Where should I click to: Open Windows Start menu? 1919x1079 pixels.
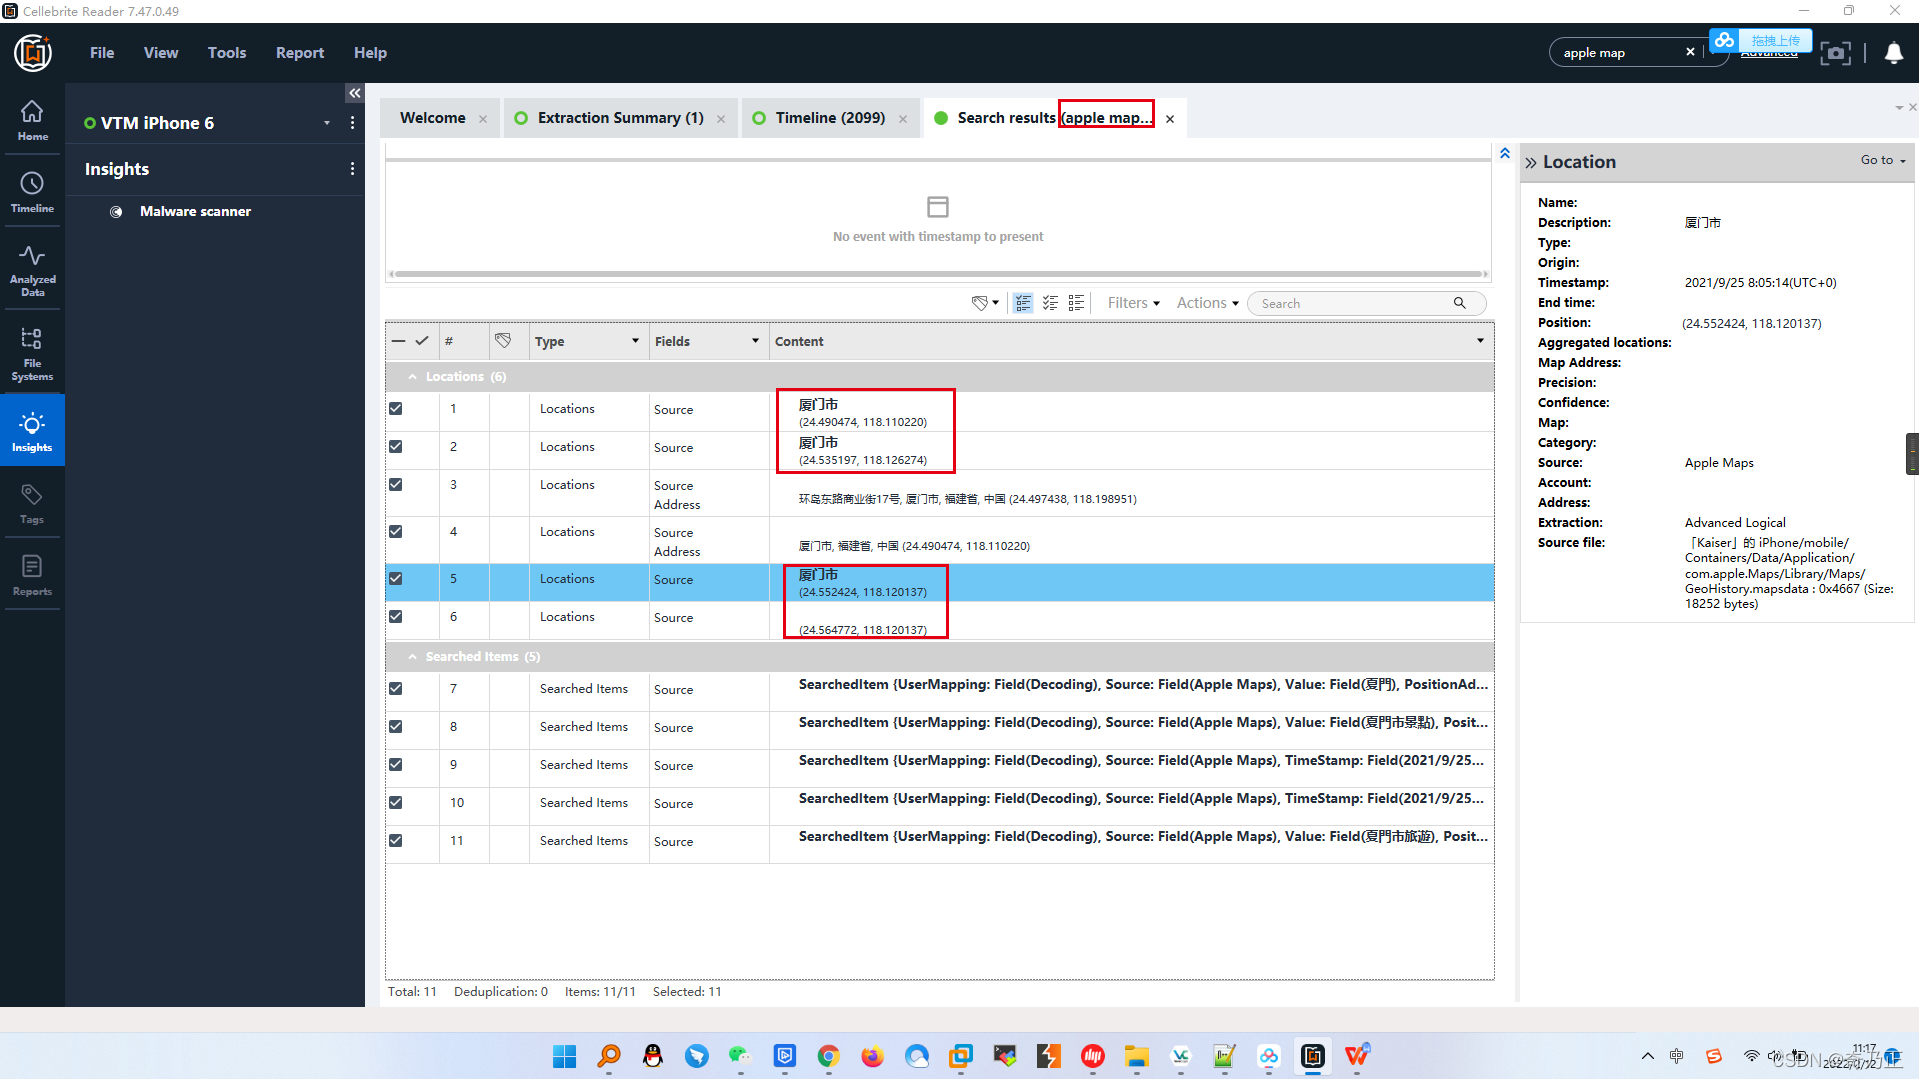(x=564, y=1056)
